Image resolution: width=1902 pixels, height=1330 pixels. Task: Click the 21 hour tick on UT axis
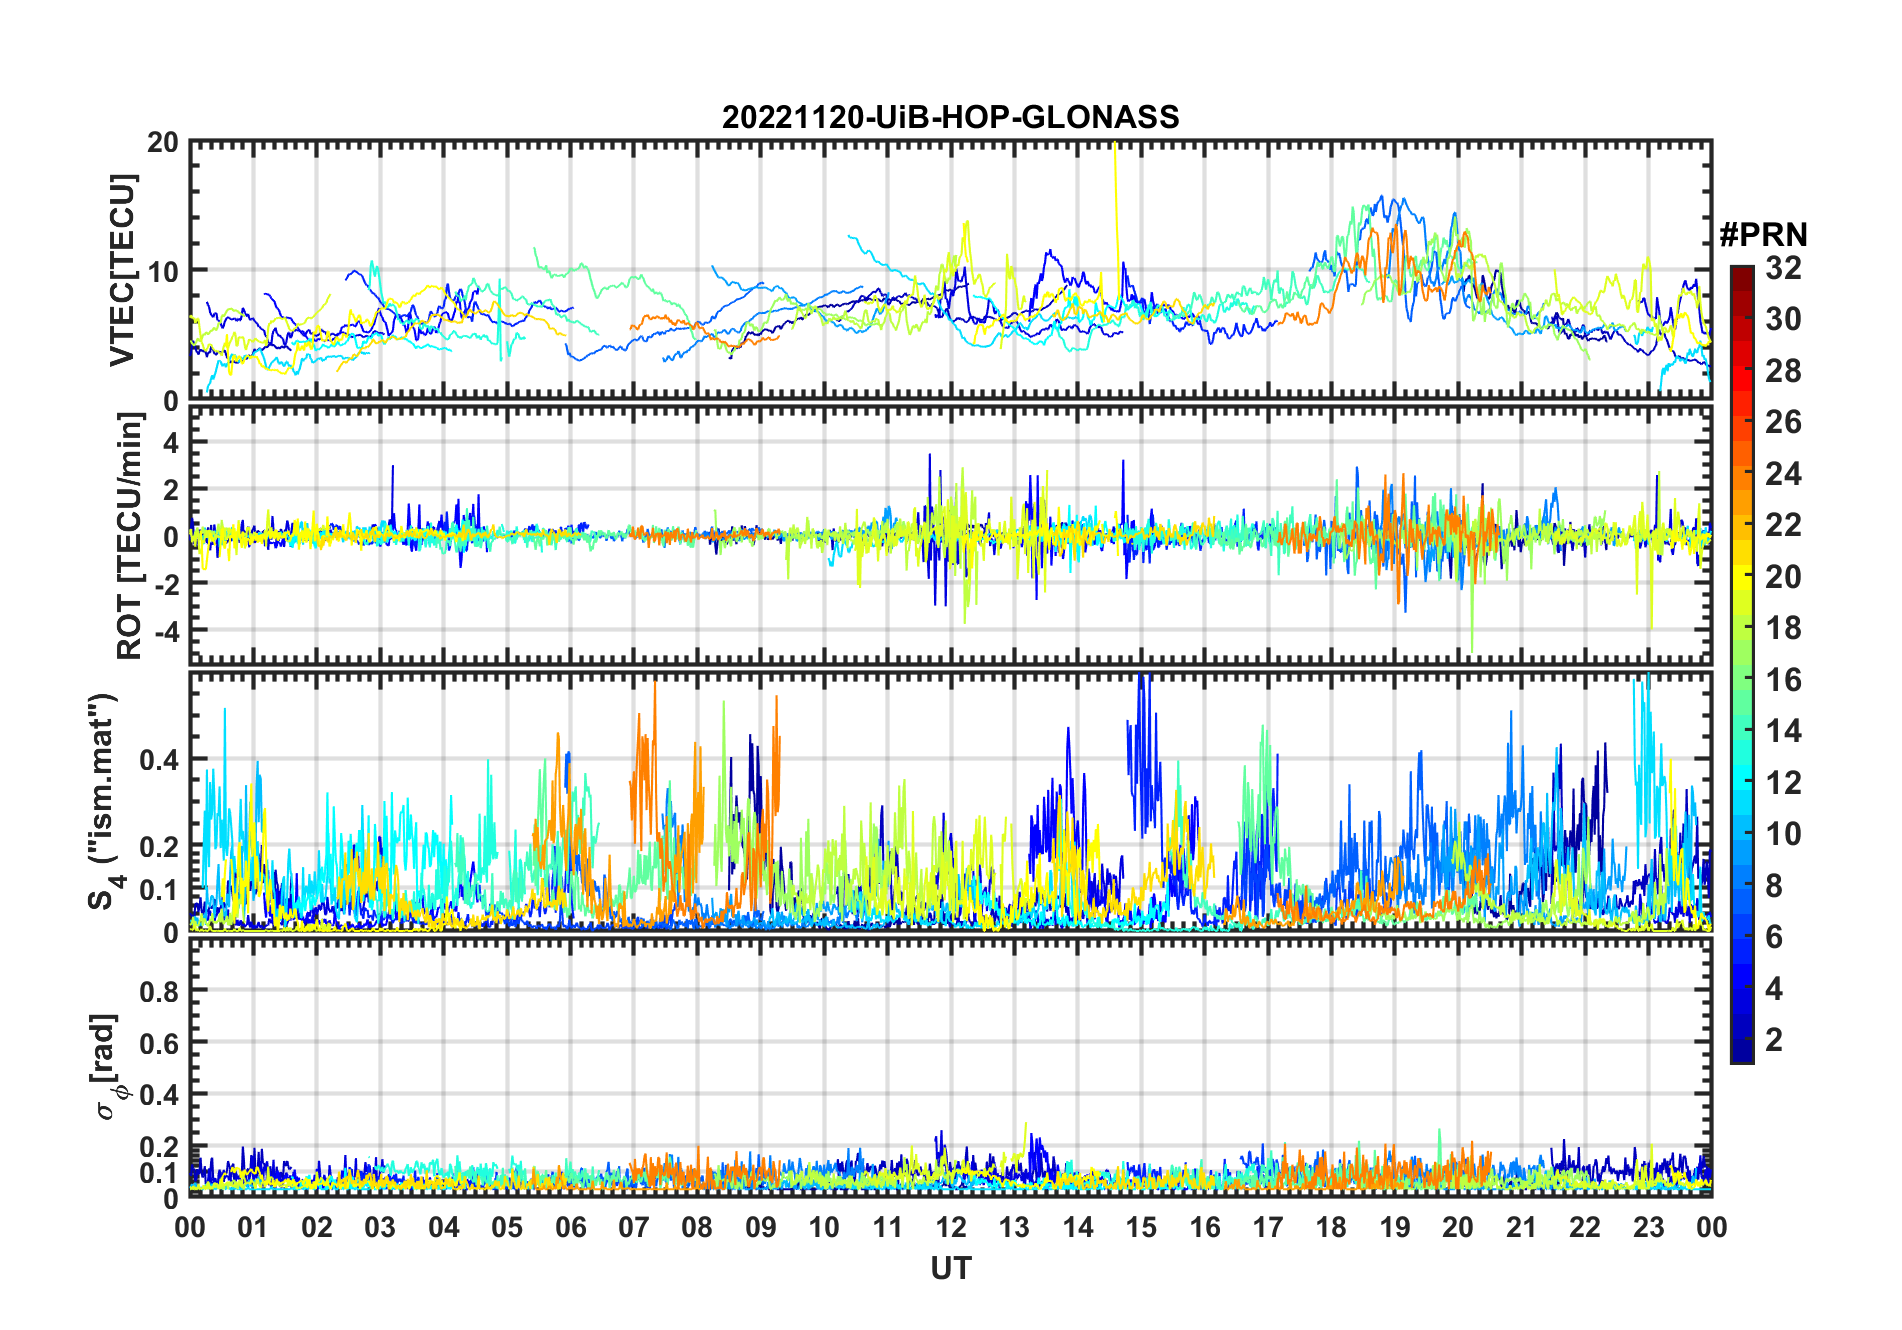(x=1521, y=1227)
